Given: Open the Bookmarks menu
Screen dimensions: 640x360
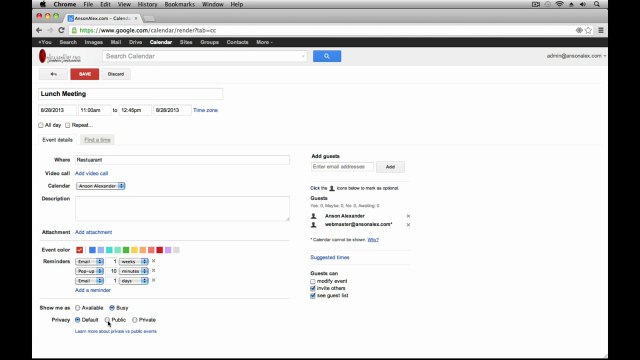Looking at the screenshot, I should coord(180,4).
